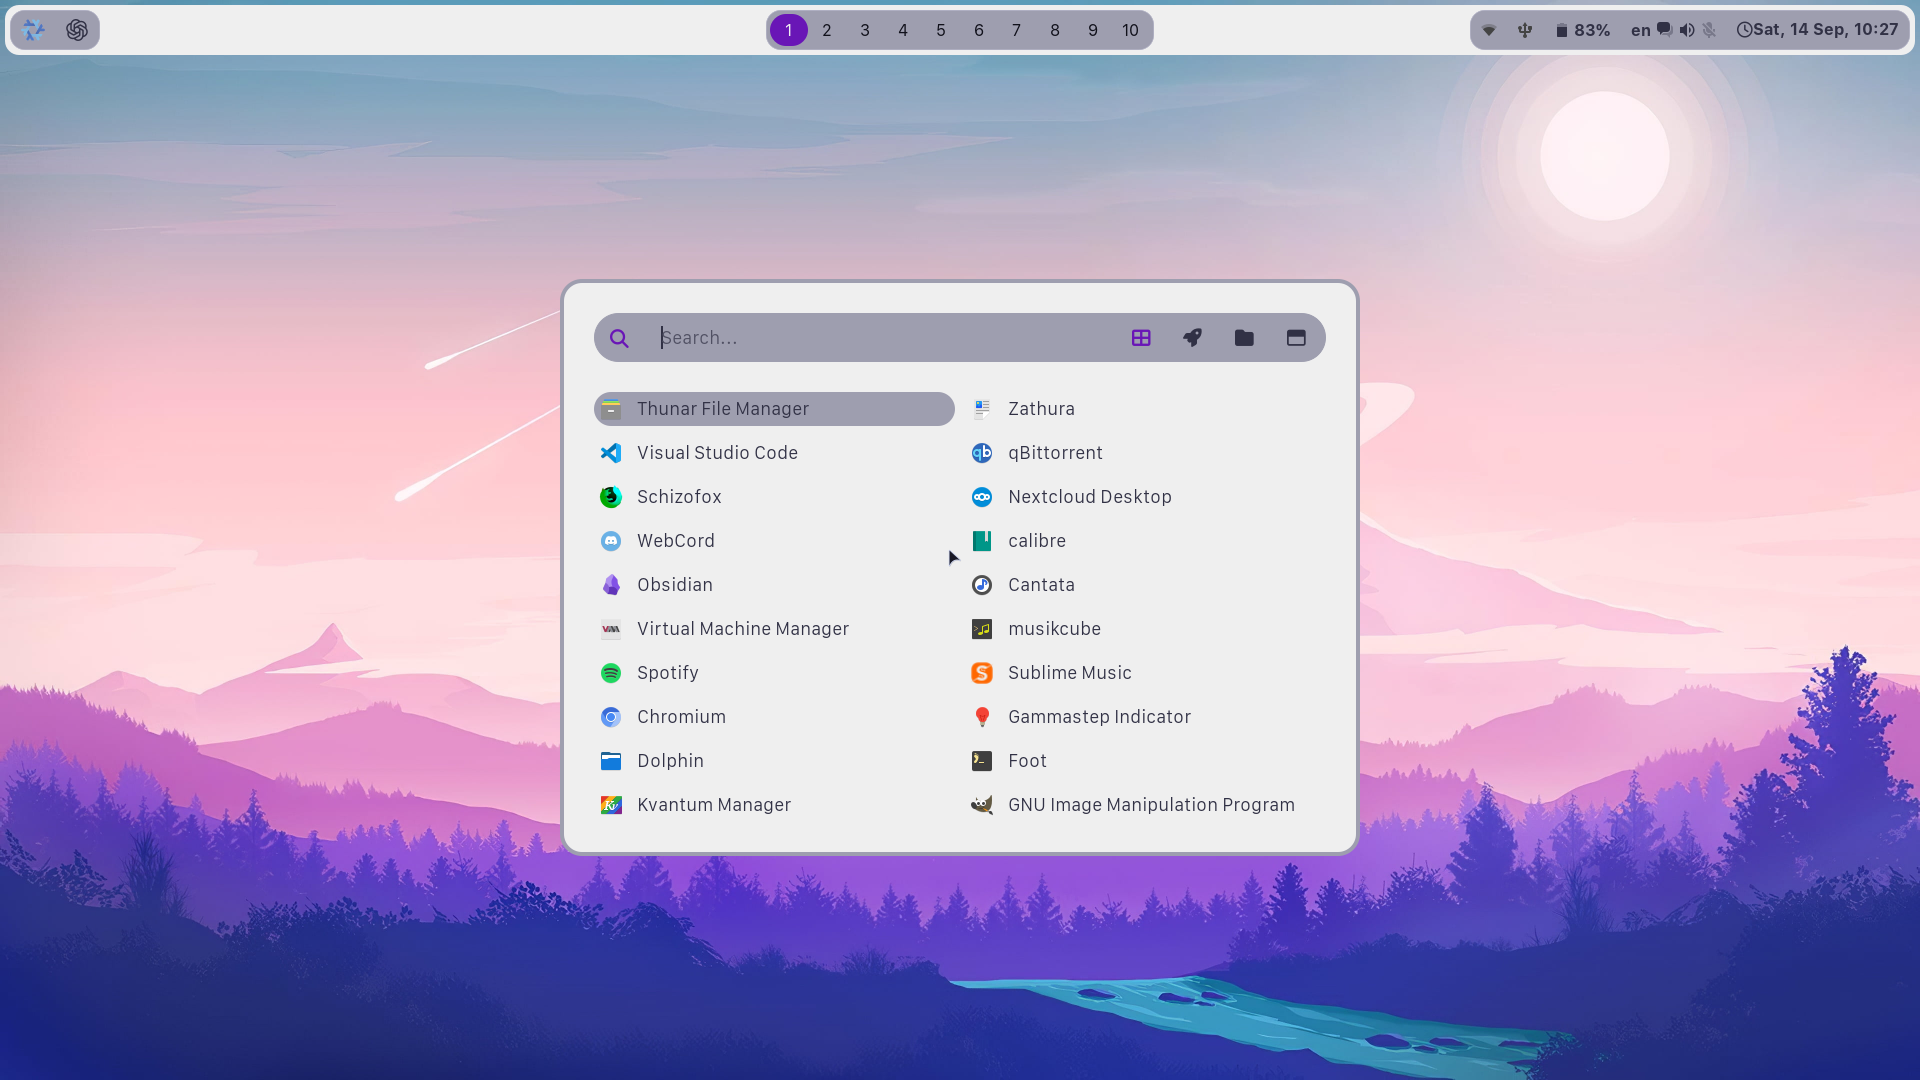Open musikcube
This screenshot has height=1080, width=1920.
coord(1145,629)
